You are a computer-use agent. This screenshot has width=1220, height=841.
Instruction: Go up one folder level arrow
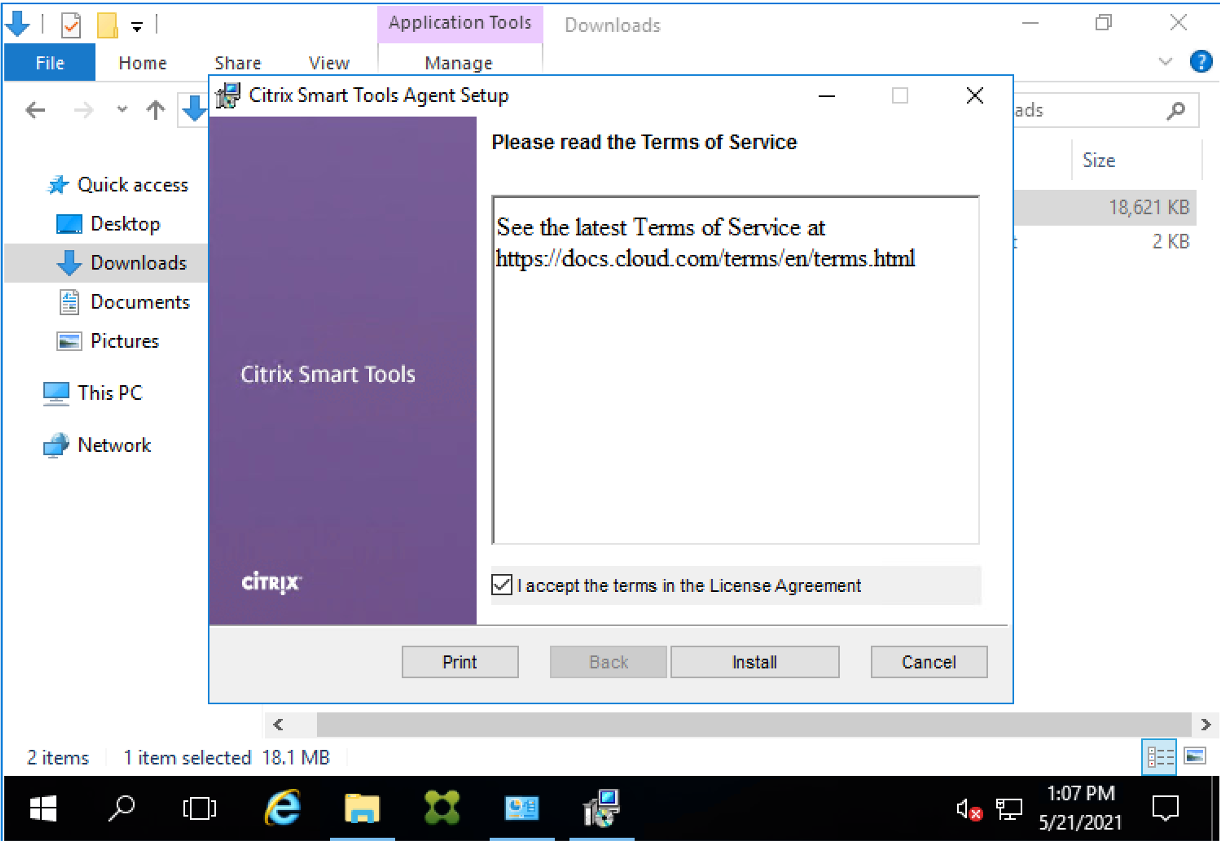[155, 110]
